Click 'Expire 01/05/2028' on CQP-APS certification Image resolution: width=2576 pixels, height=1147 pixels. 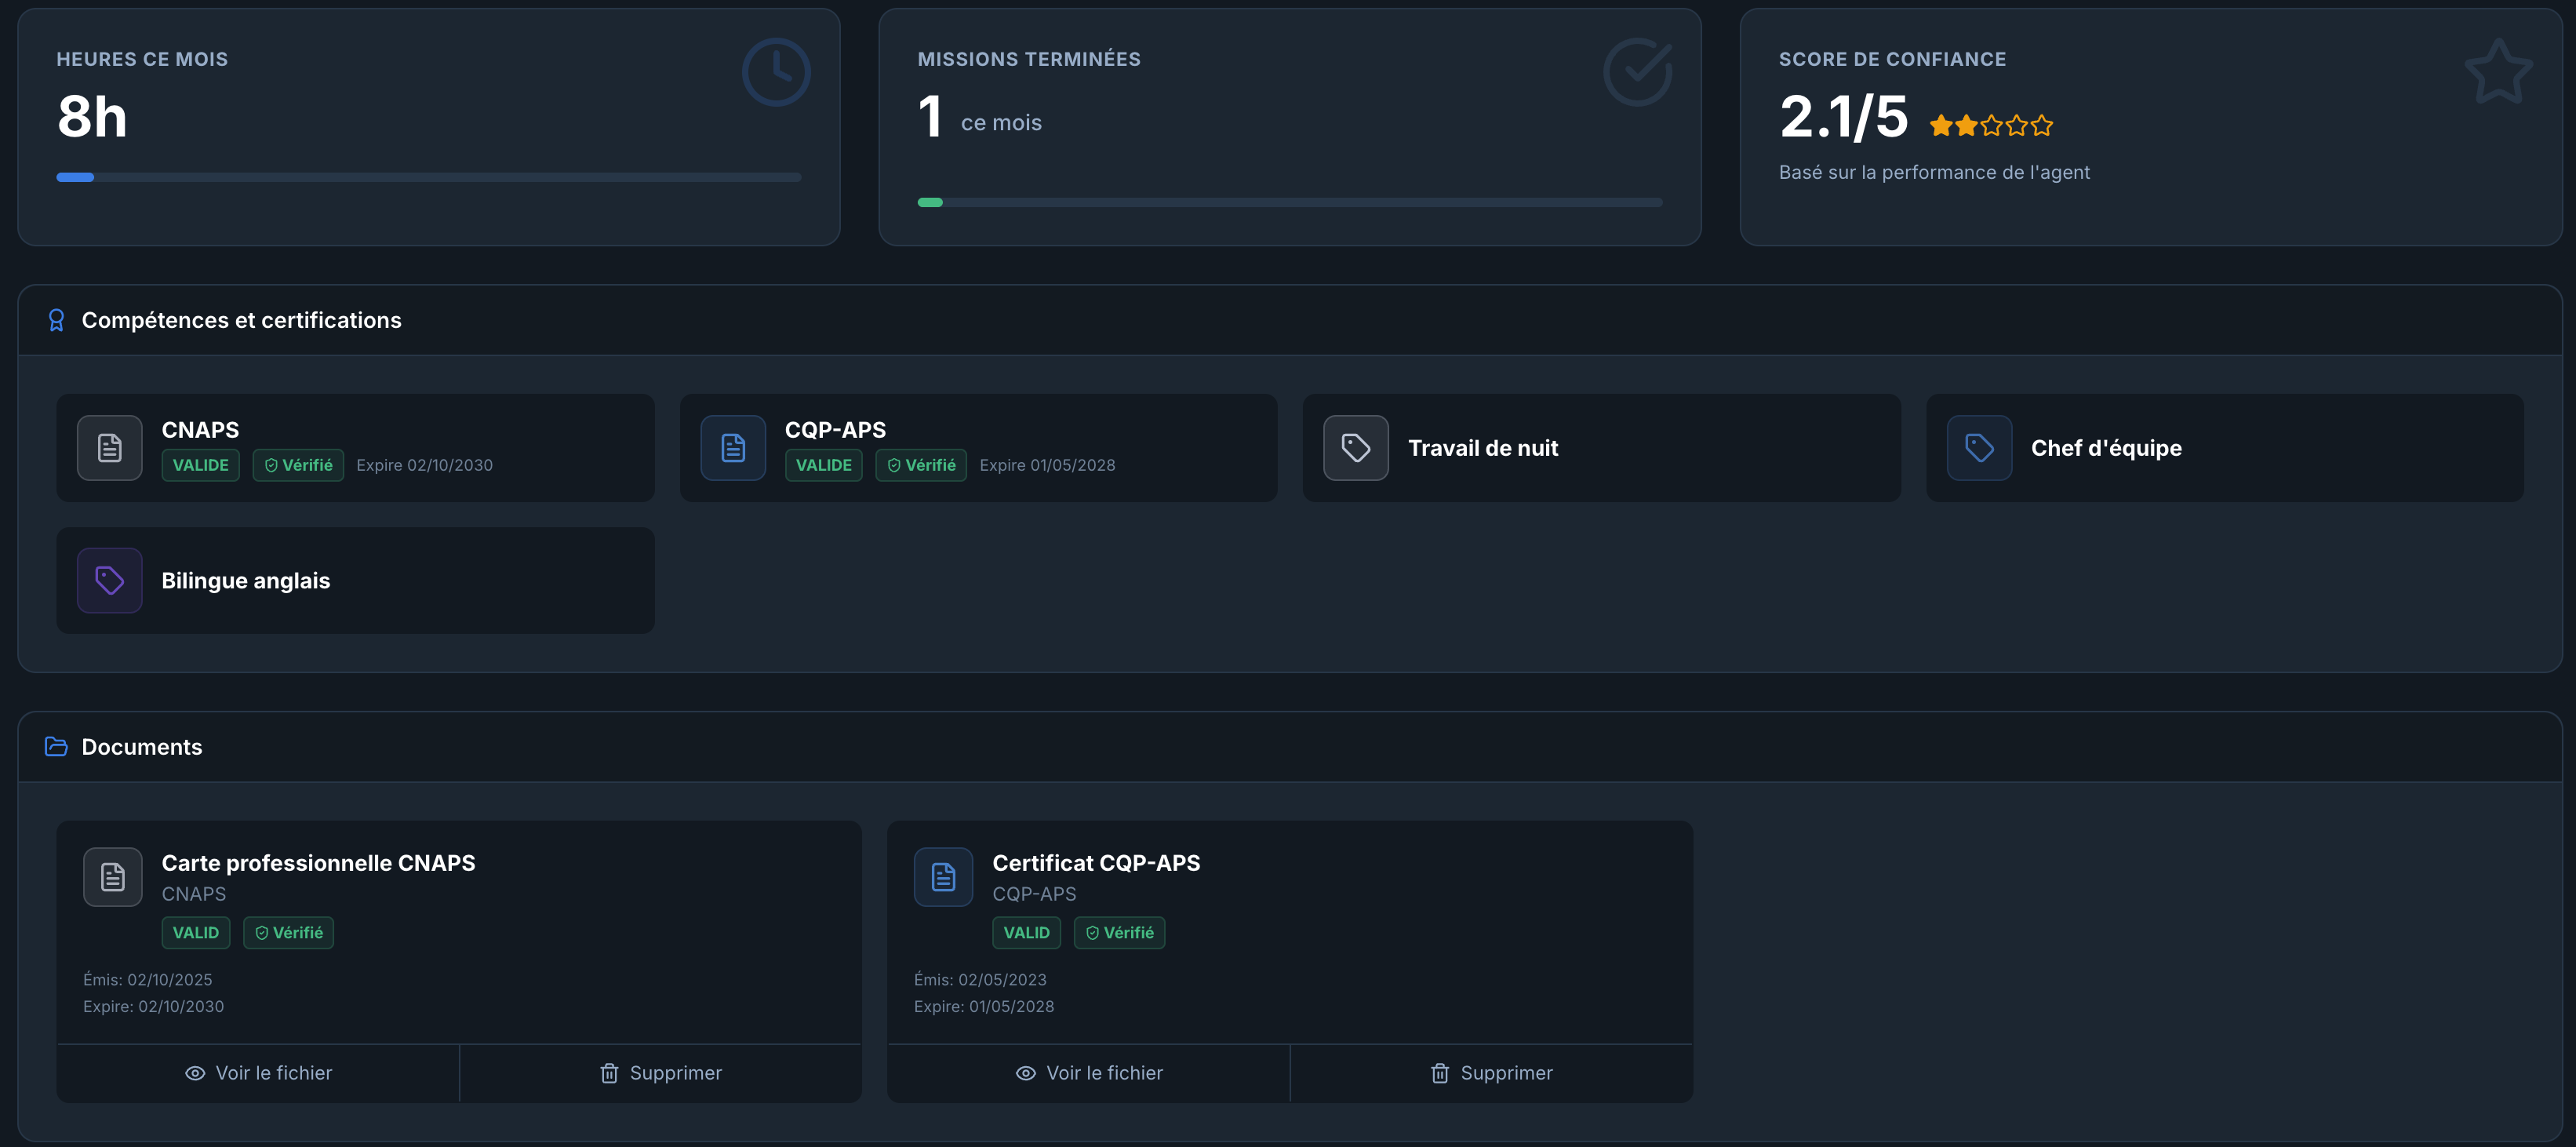(1047, 465)
